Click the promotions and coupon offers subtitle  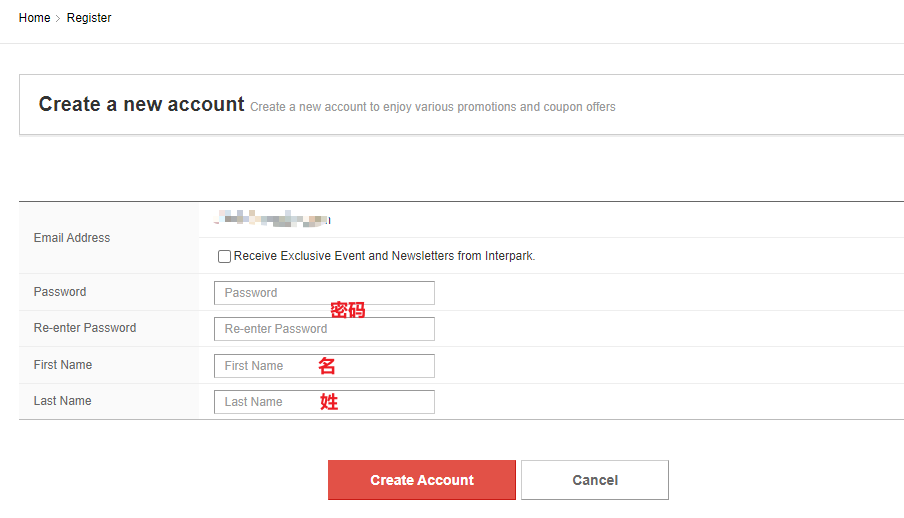433,107
